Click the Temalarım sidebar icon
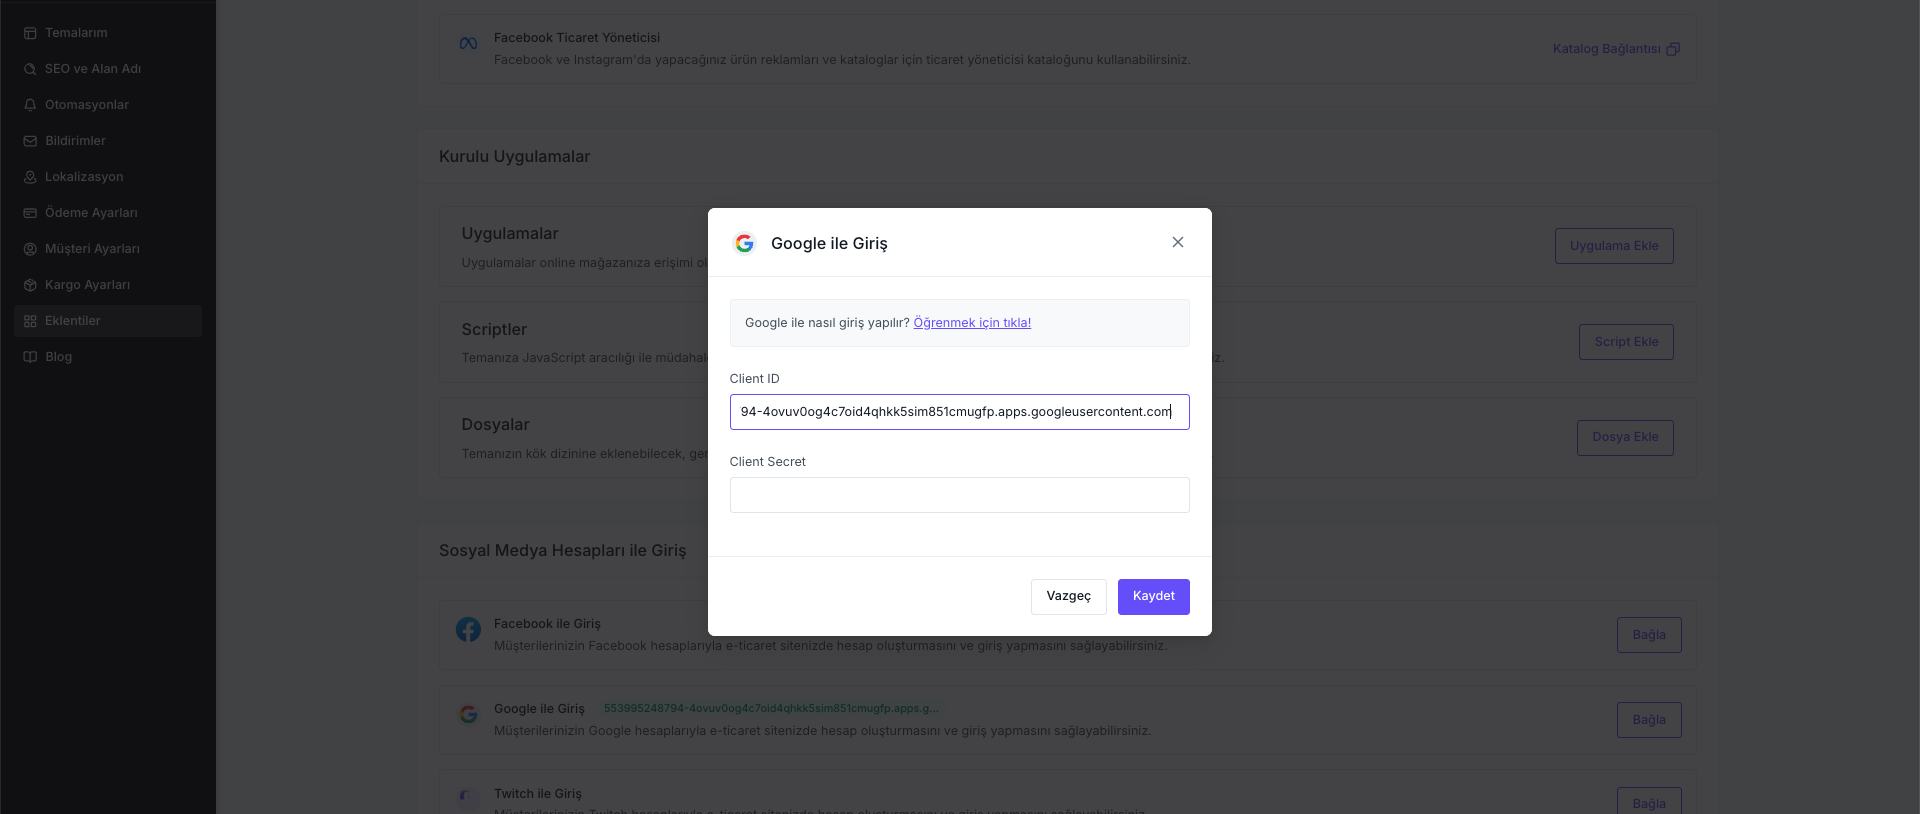The image size is (1920, 814). pyautogui.click(x=30, y=33)
